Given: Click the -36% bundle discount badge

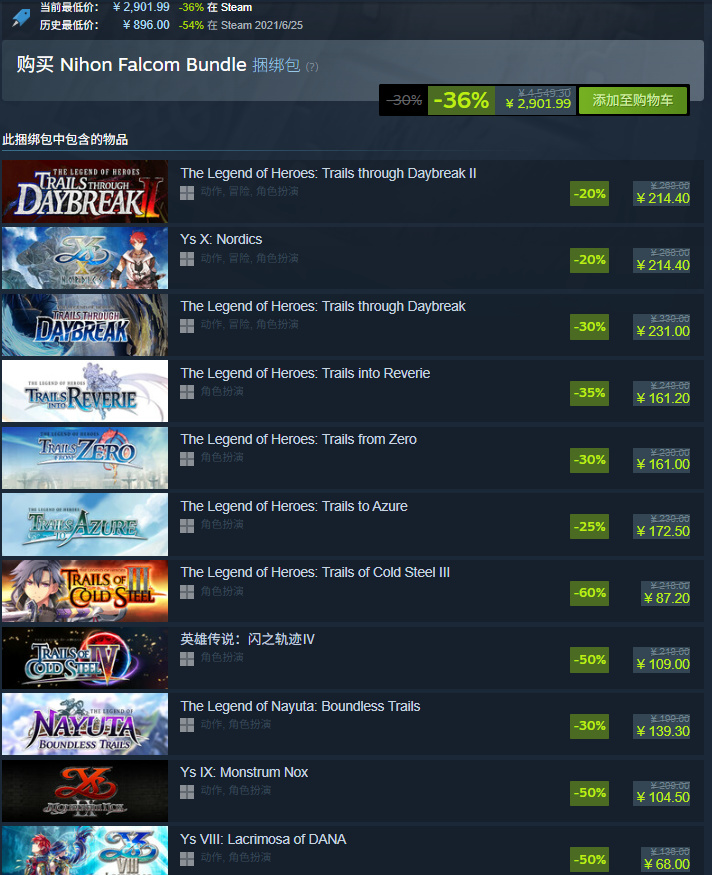Looking at the screenshot, I should point(461,100).
